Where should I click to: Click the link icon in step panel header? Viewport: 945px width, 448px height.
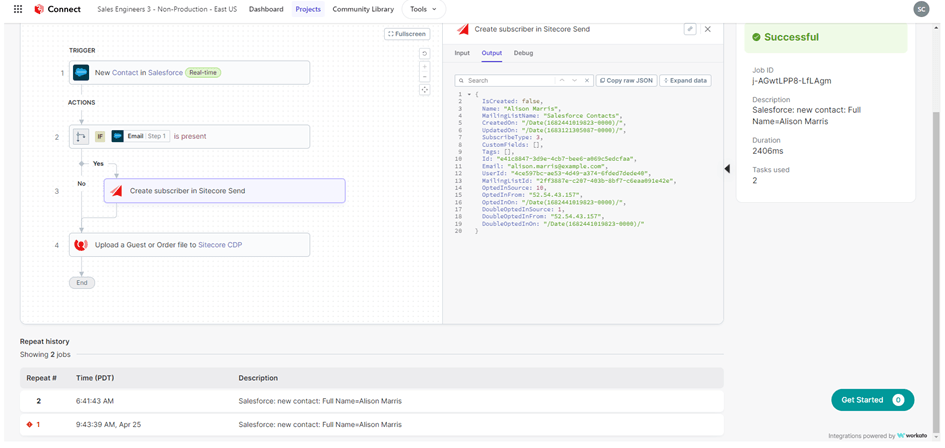click(x=691, y=29)
